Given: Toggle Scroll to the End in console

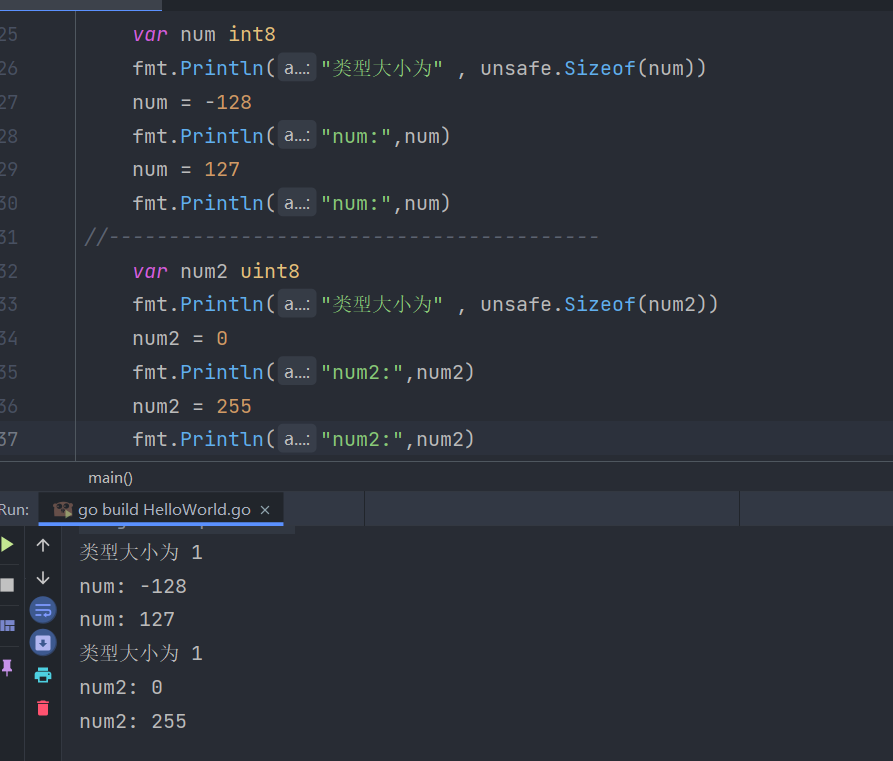Looking at the screenshot, I should (x=41, y=642).
